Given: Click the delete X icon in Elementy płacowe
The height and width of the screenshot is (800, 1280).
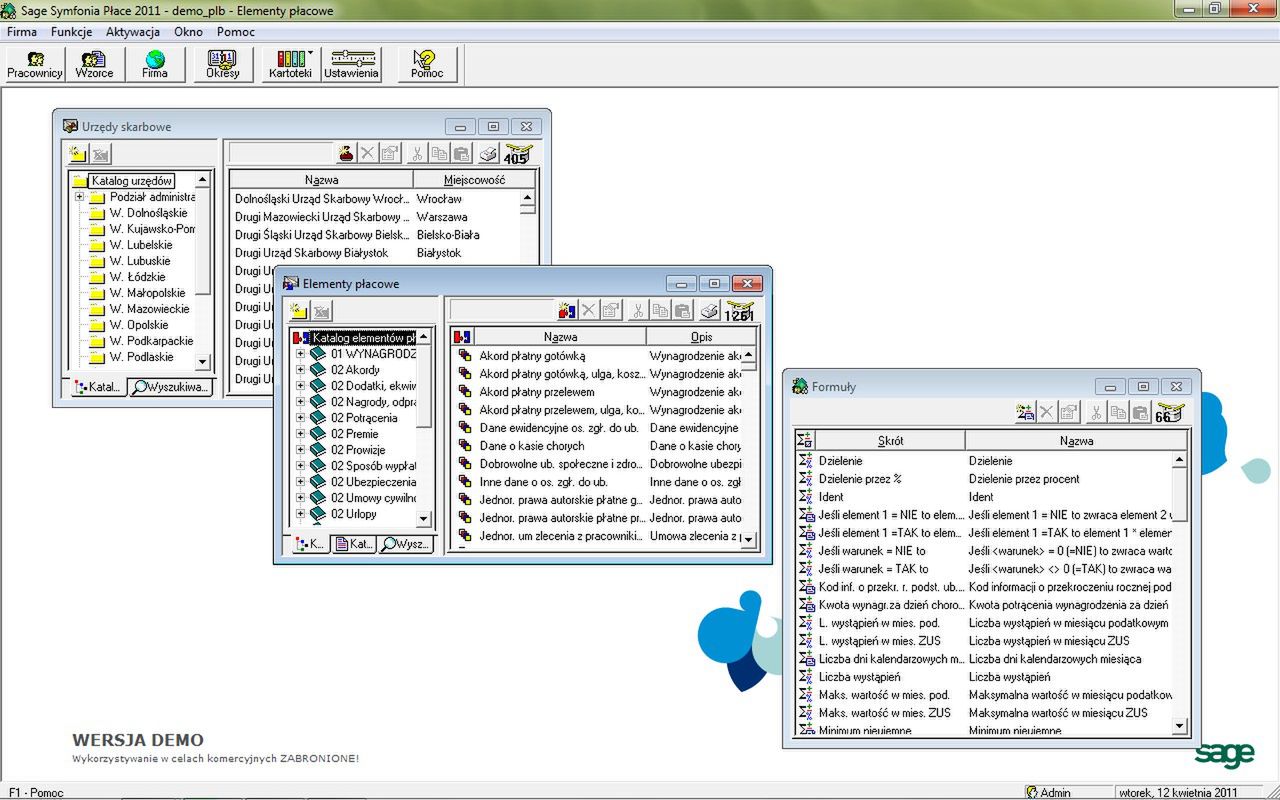Looking at the screenshot, I should click(x=588, y=310).
